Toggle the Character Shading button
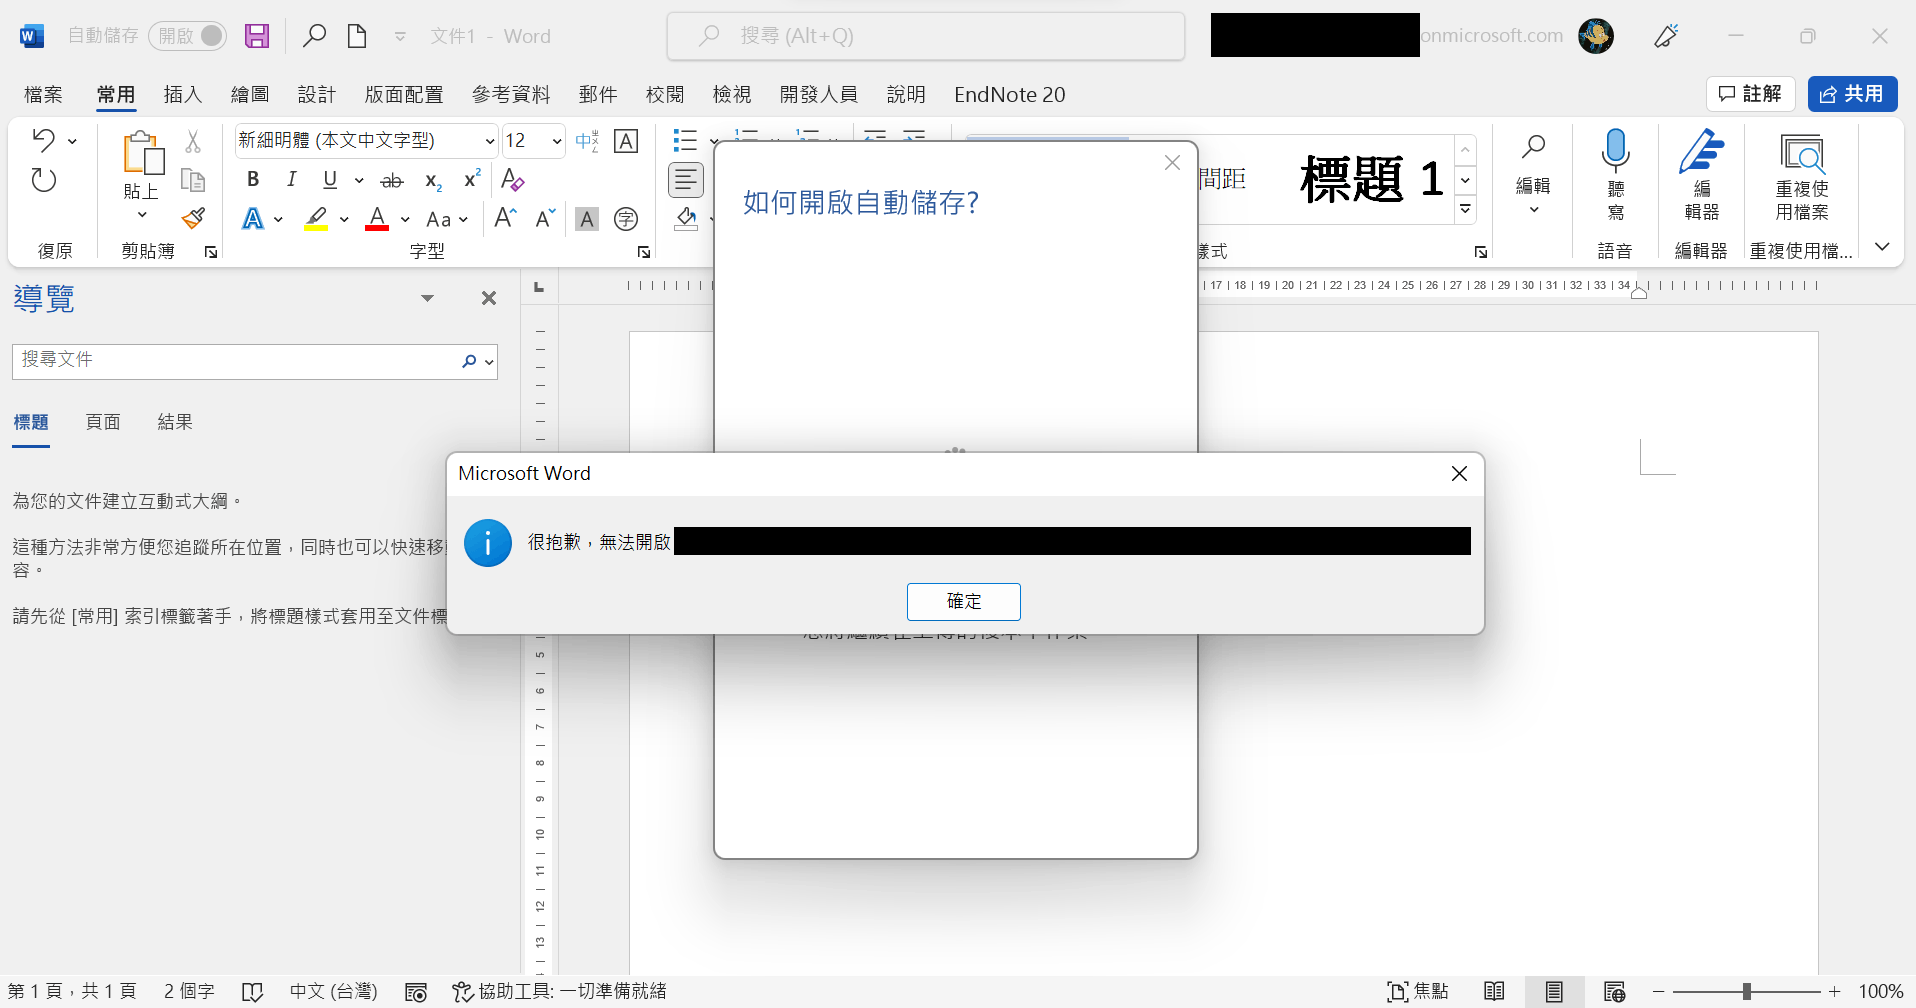The image size is (1916, 1008). [x=587, y=218]
